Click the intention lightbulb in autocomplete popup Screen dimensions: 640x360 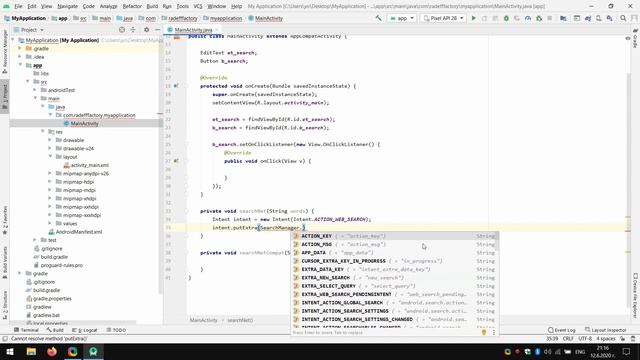click(x=484, y=332)
